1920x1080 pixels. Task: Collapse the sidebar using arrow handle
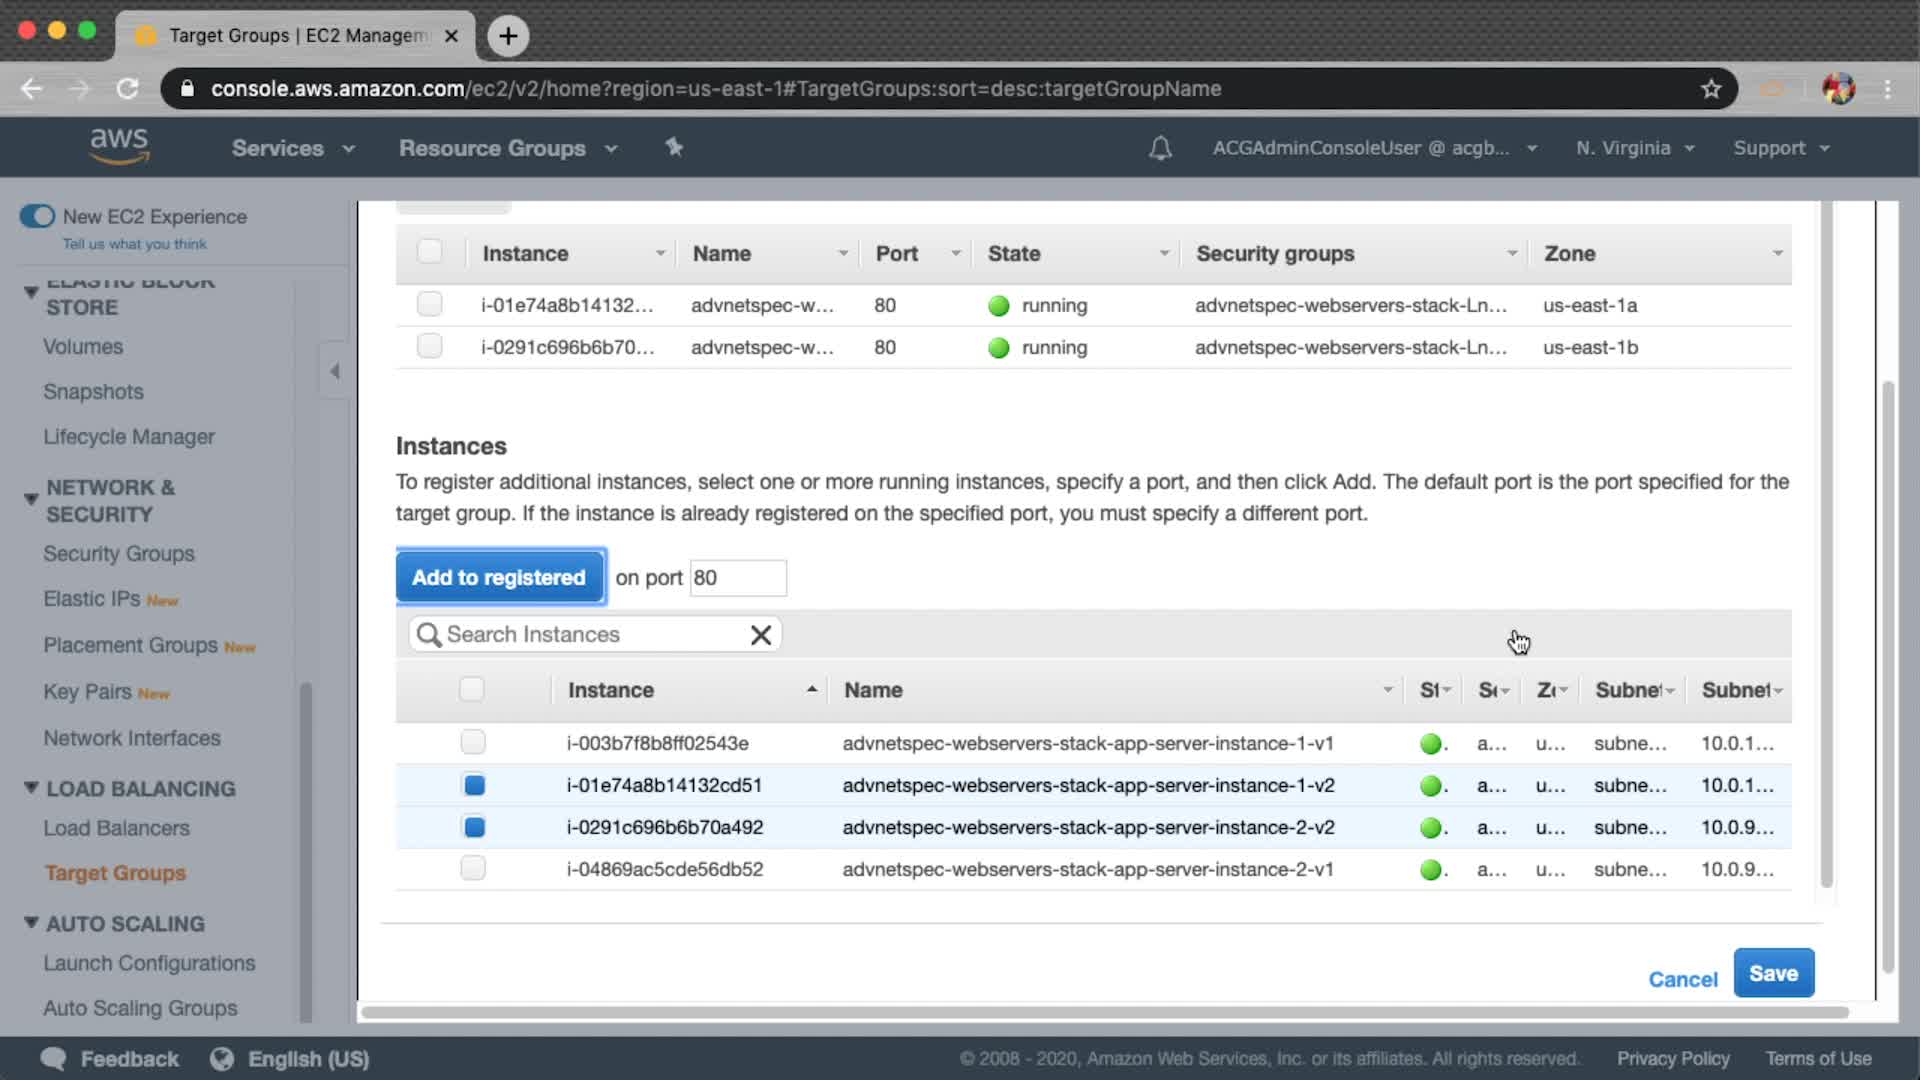pyautogui.click(x=335, y=371)
